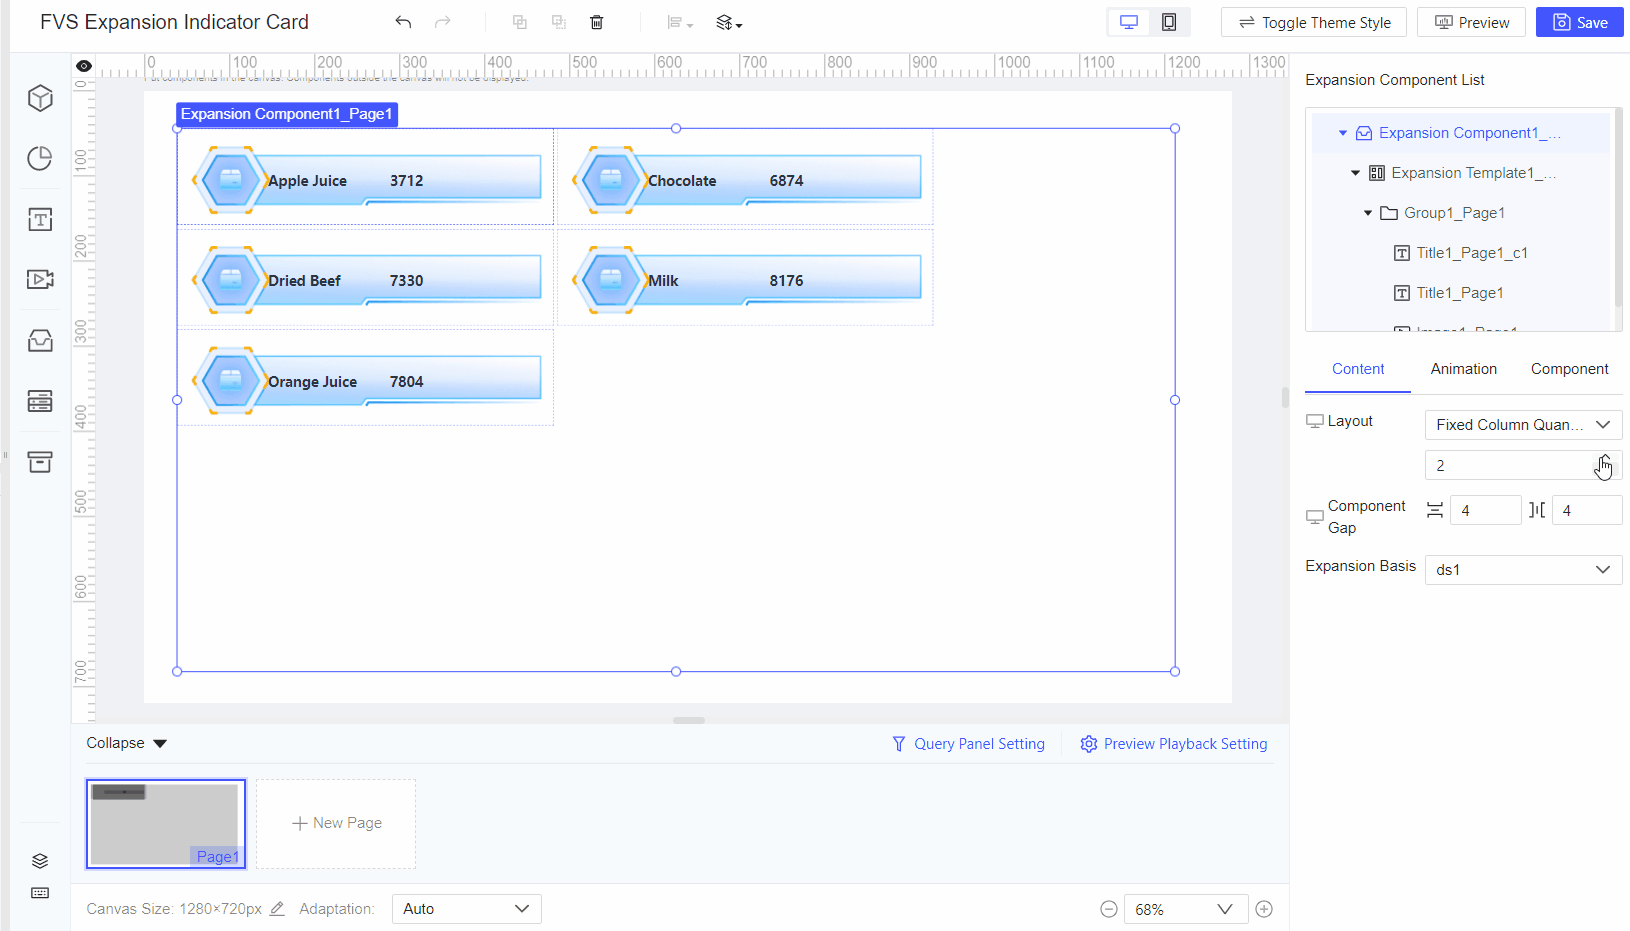Delete the selected component with the trash icon
This screenshot has height=931, width=1630.
pyautogui.click(x=597, y=22)
